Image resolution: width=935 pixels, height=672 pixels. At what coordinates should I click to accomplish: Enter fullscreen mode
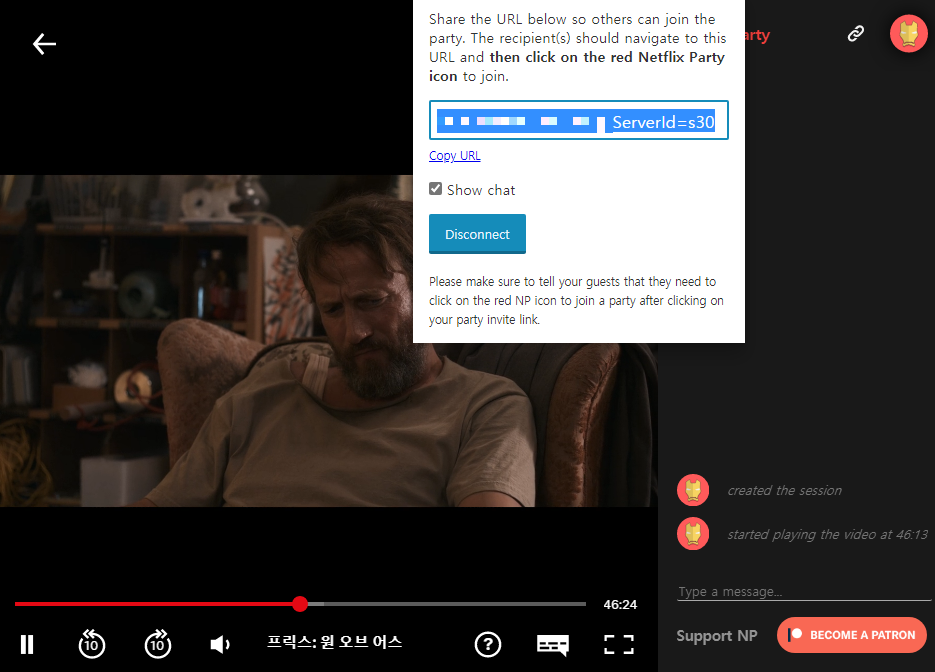tap(618, 644)
